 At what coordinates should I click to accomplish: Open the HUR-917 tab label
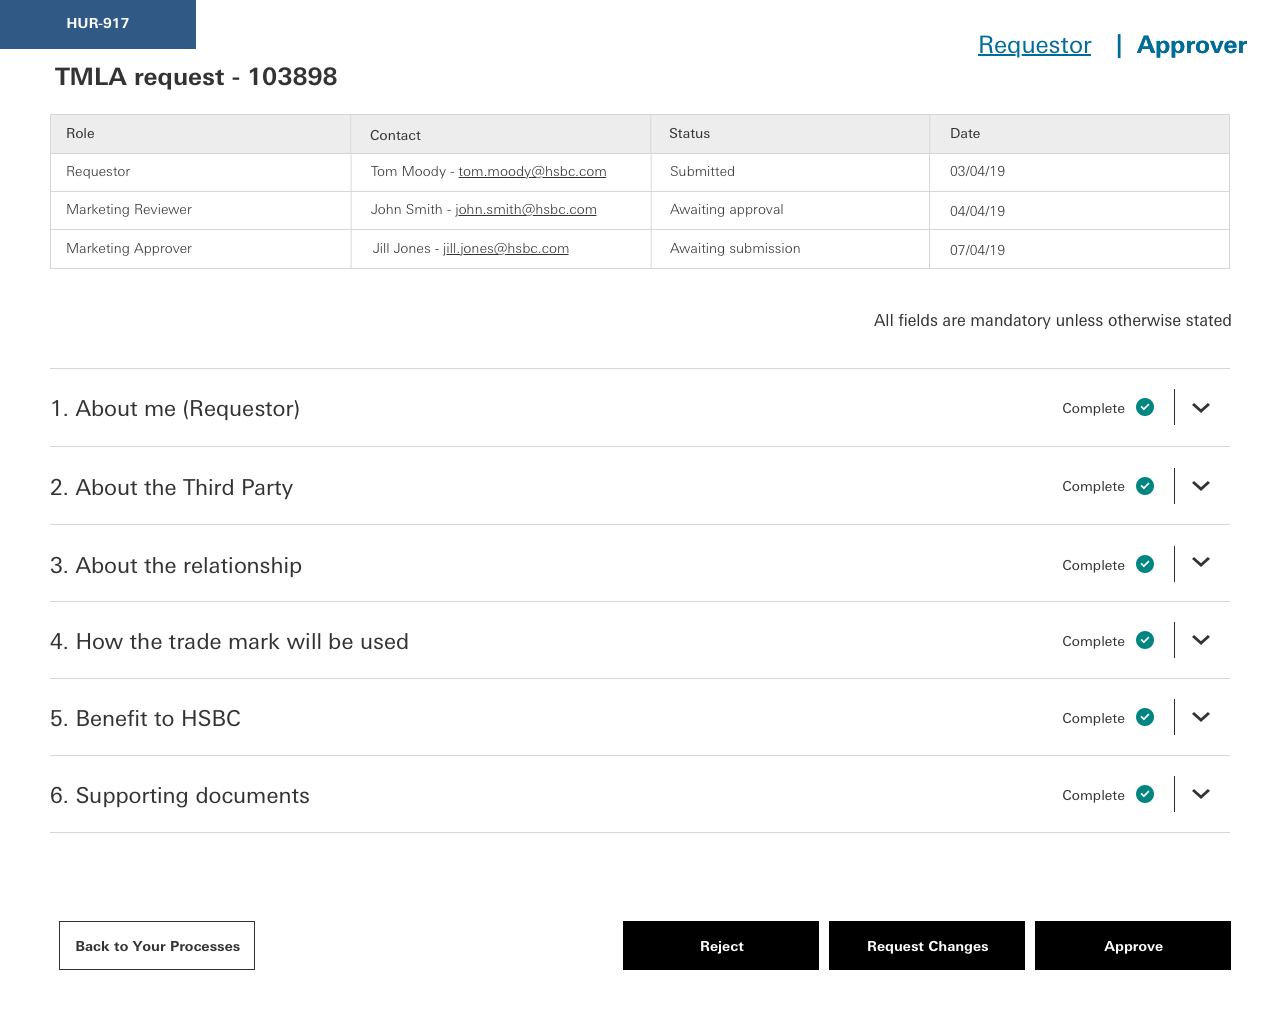coord(98,23)
